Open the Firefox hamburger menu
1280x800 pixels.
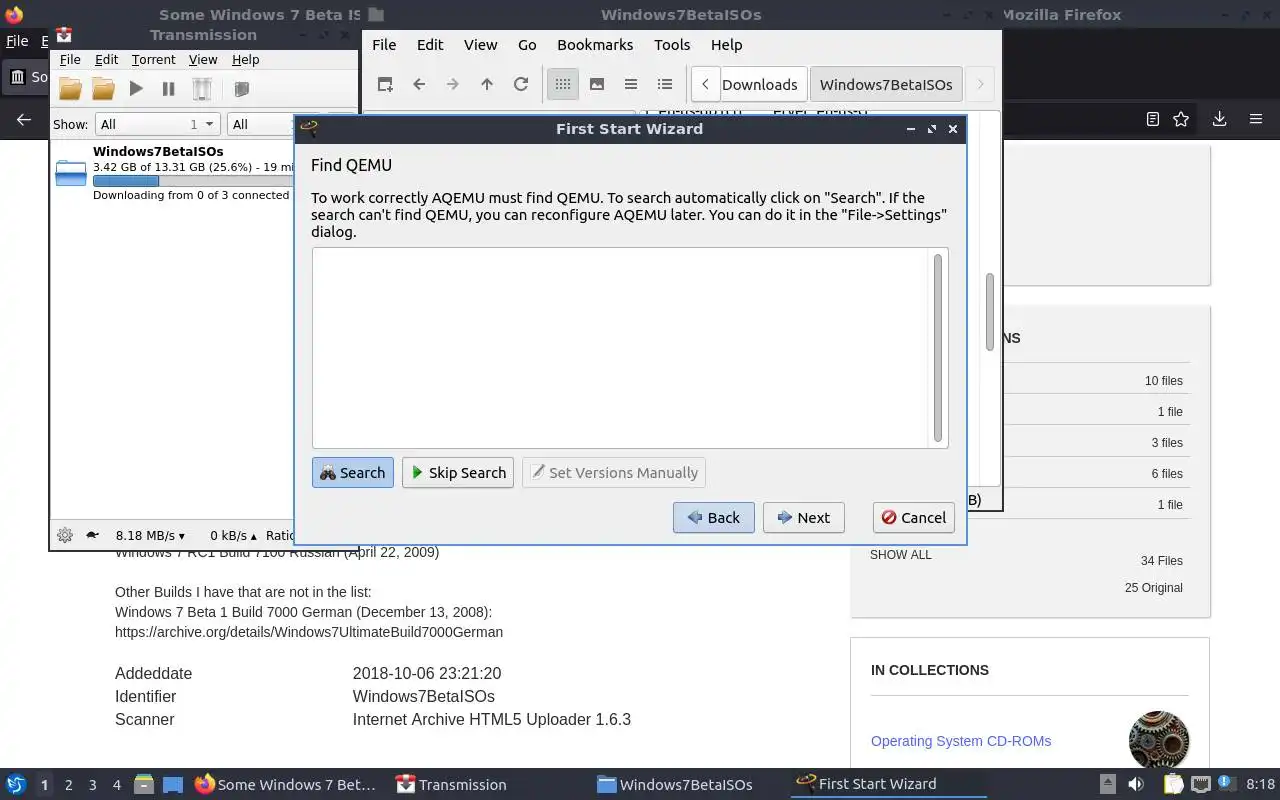click(x=1256, y=119)
